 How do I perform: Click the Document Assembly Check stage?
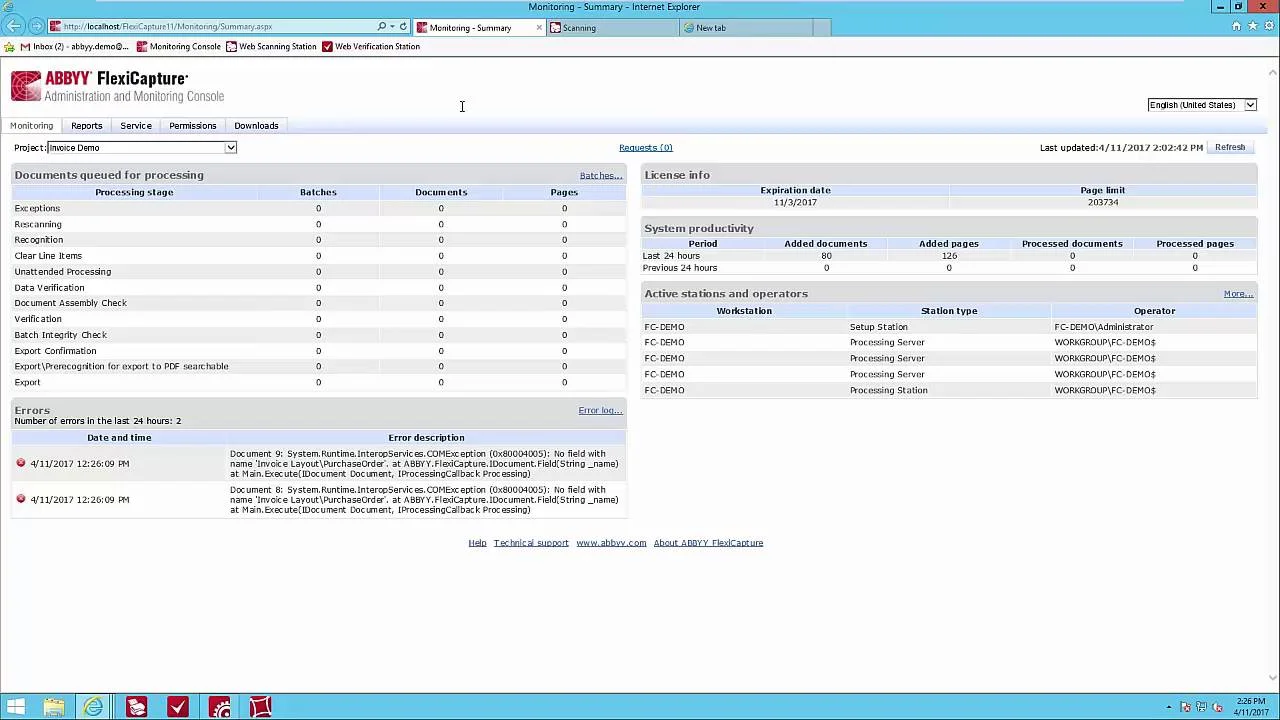point(70,303)
